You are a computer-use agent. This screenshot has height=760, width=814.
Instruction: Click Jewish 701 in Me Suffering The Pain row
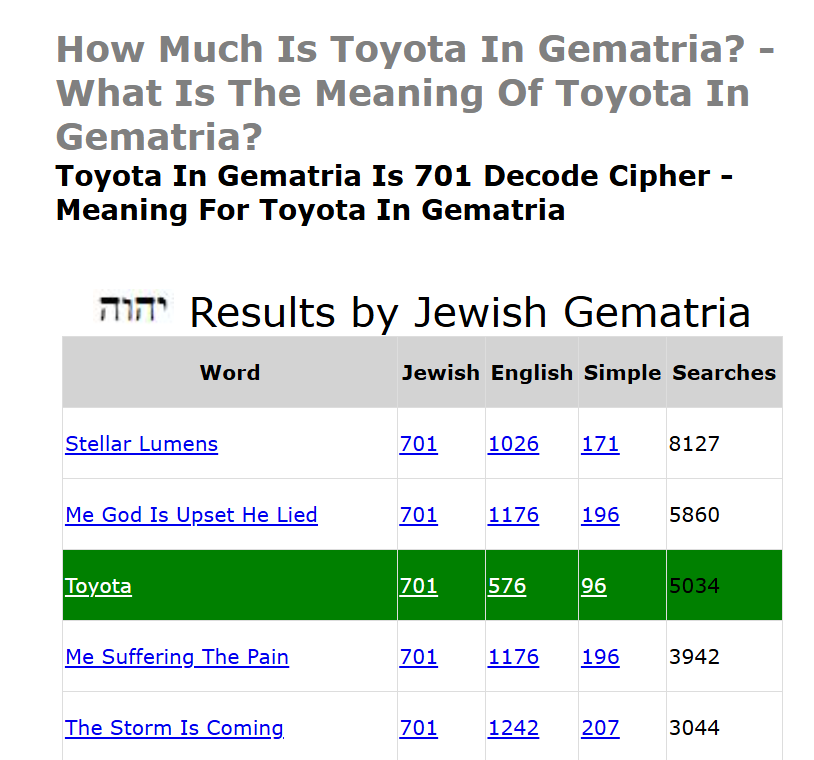(x=418, y=657)
